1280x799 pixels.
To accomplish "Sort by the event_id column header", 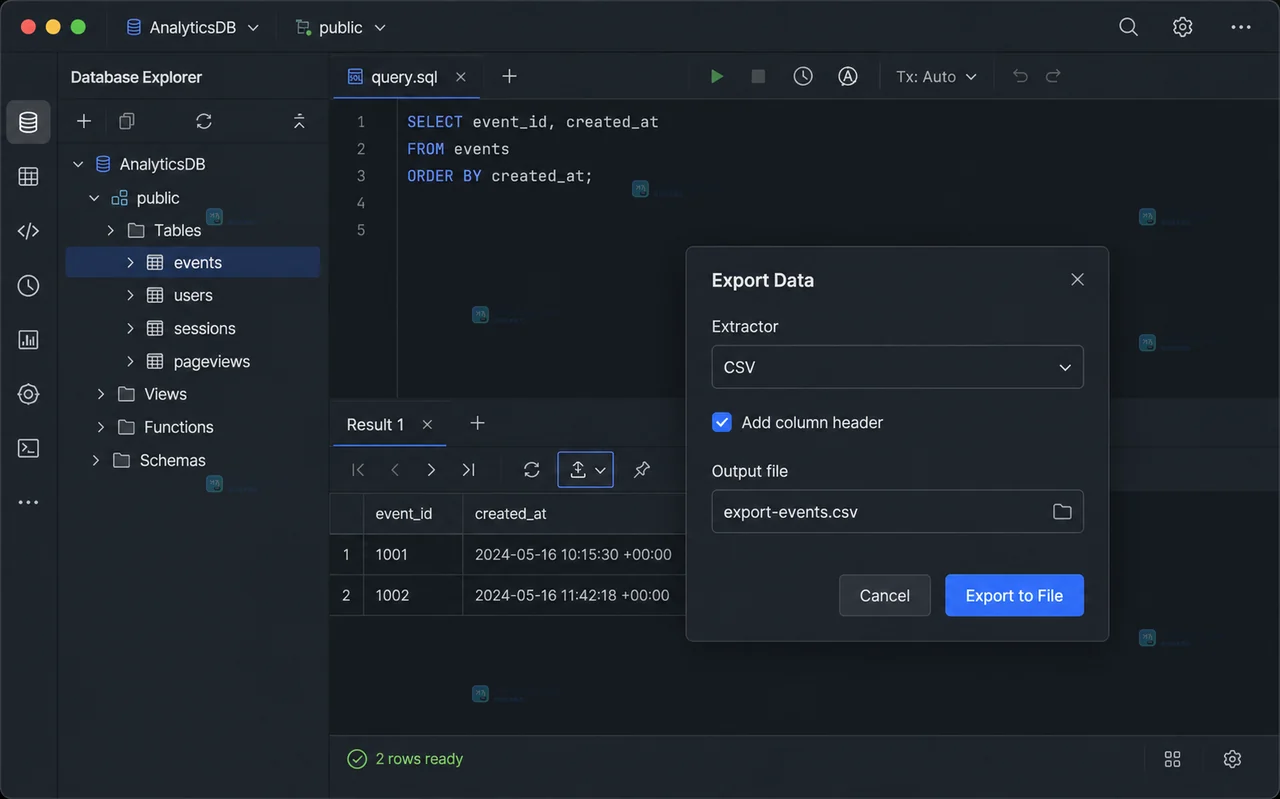I will point(413,513).
